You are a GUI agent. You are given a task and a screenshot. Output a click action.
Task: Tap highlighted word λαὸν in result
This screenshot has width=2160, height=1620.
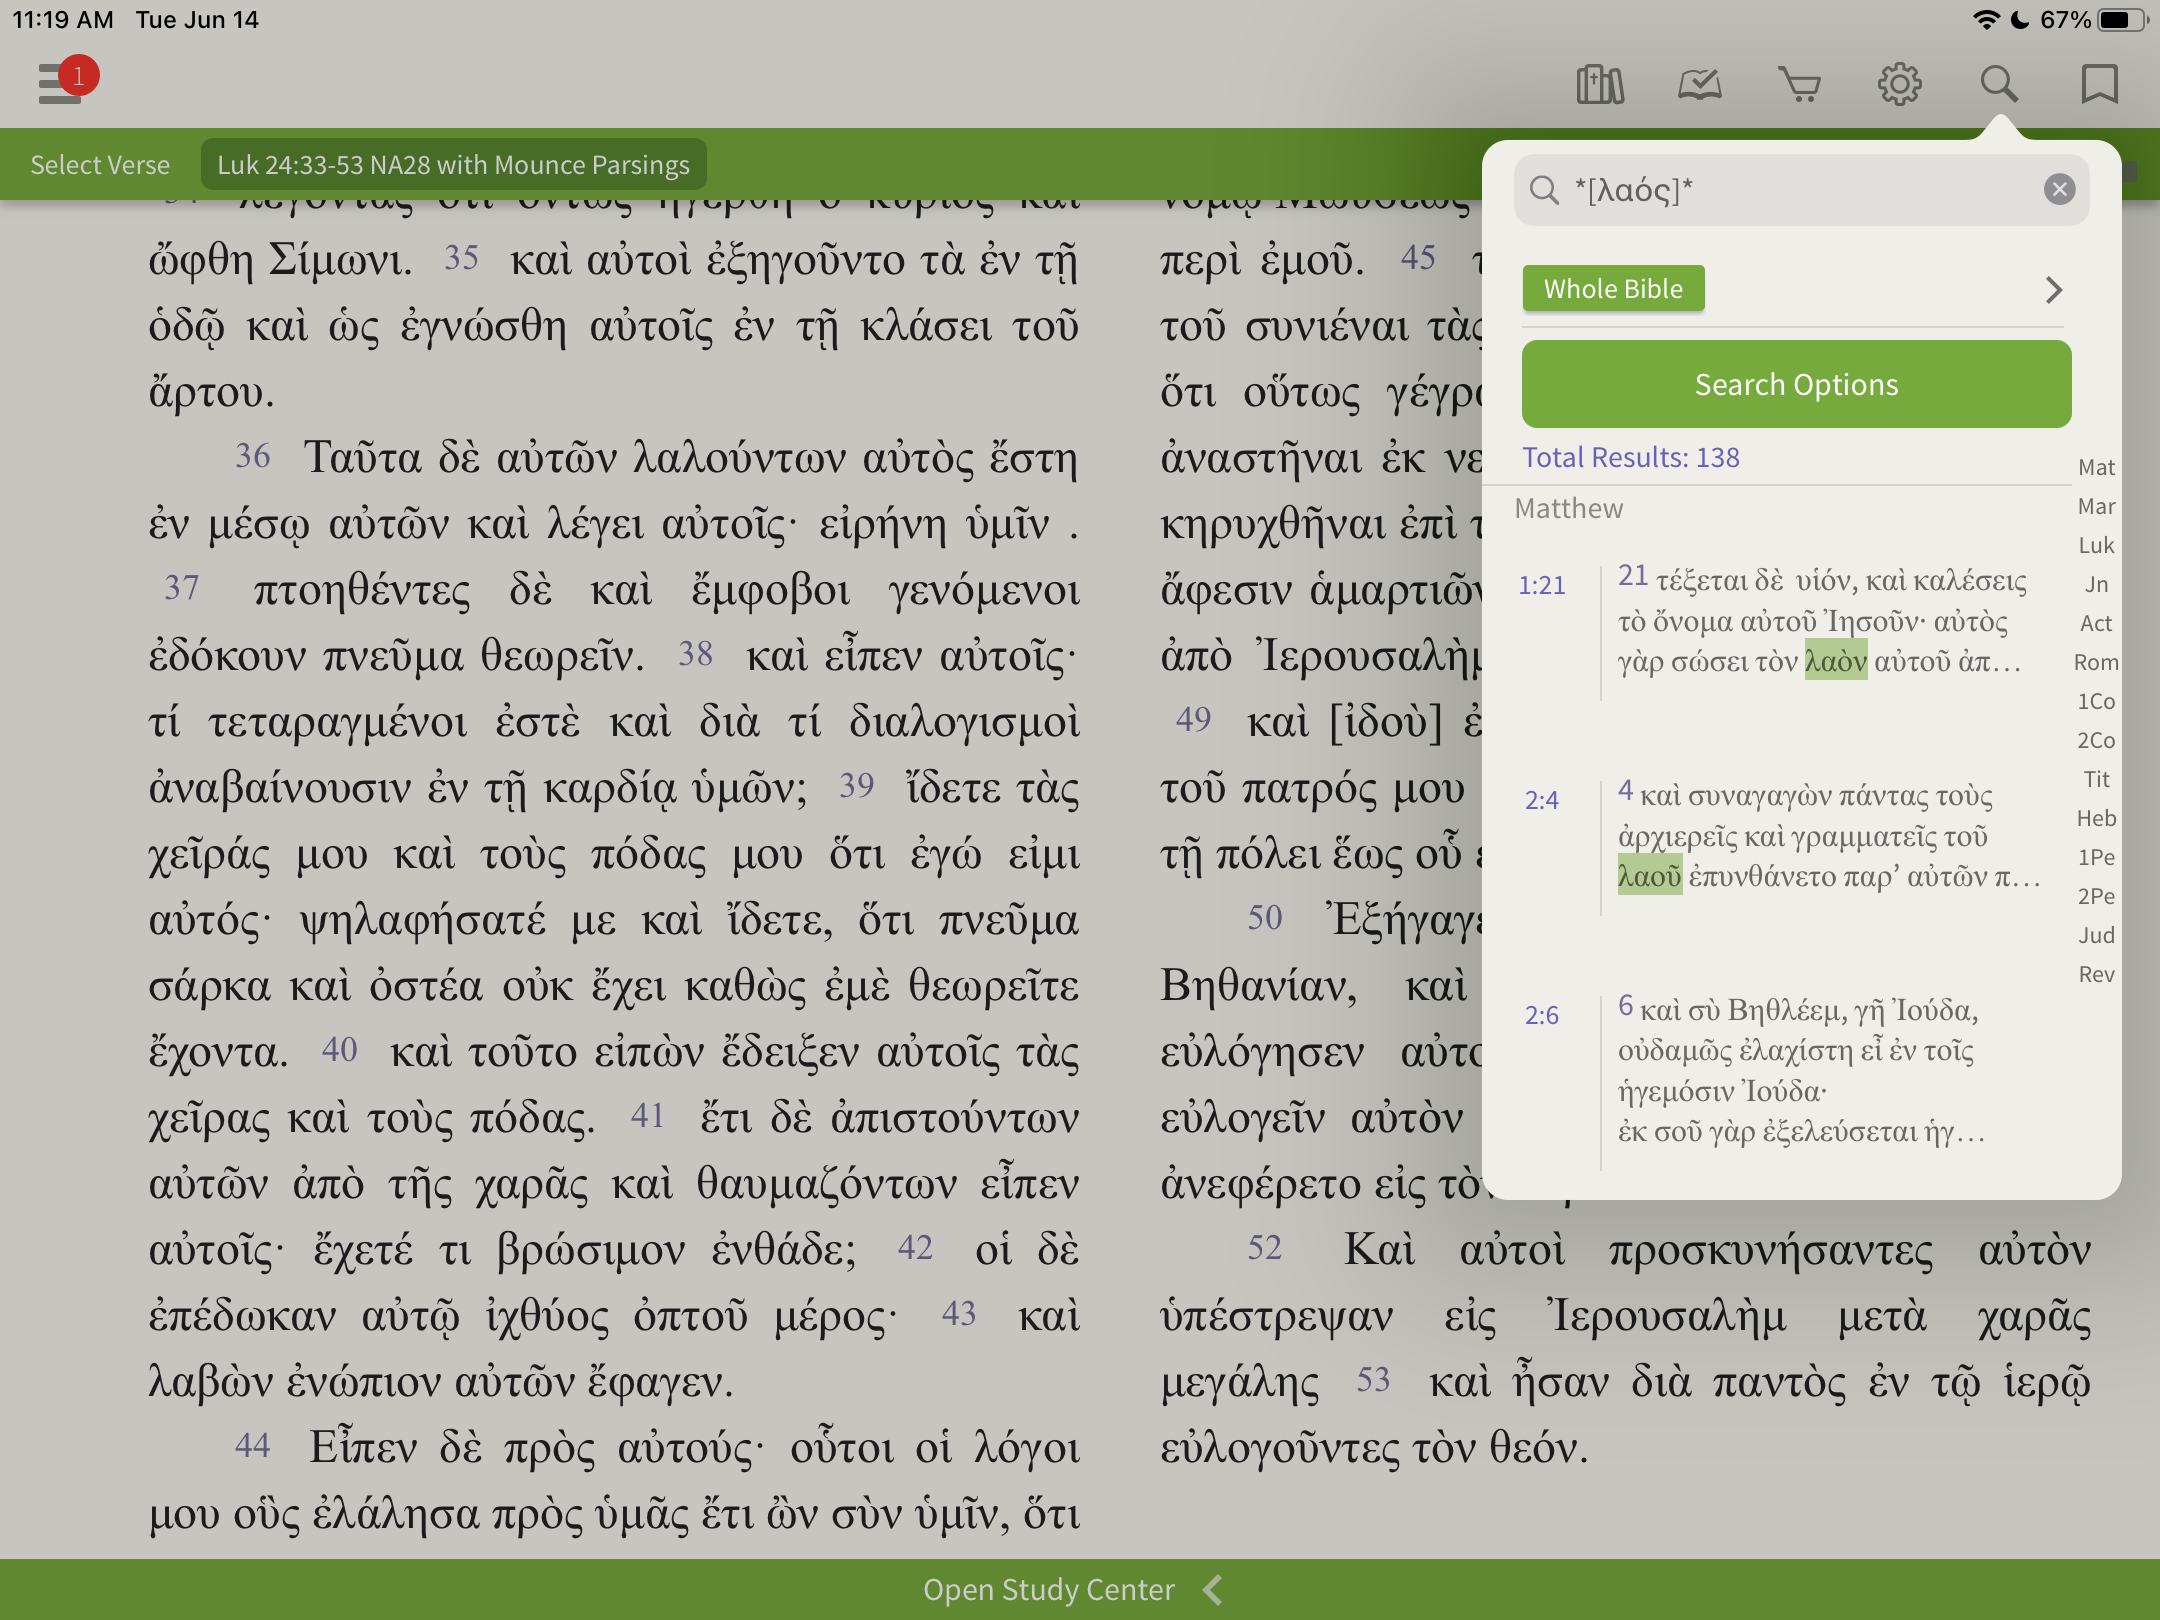pos(1836,661)
